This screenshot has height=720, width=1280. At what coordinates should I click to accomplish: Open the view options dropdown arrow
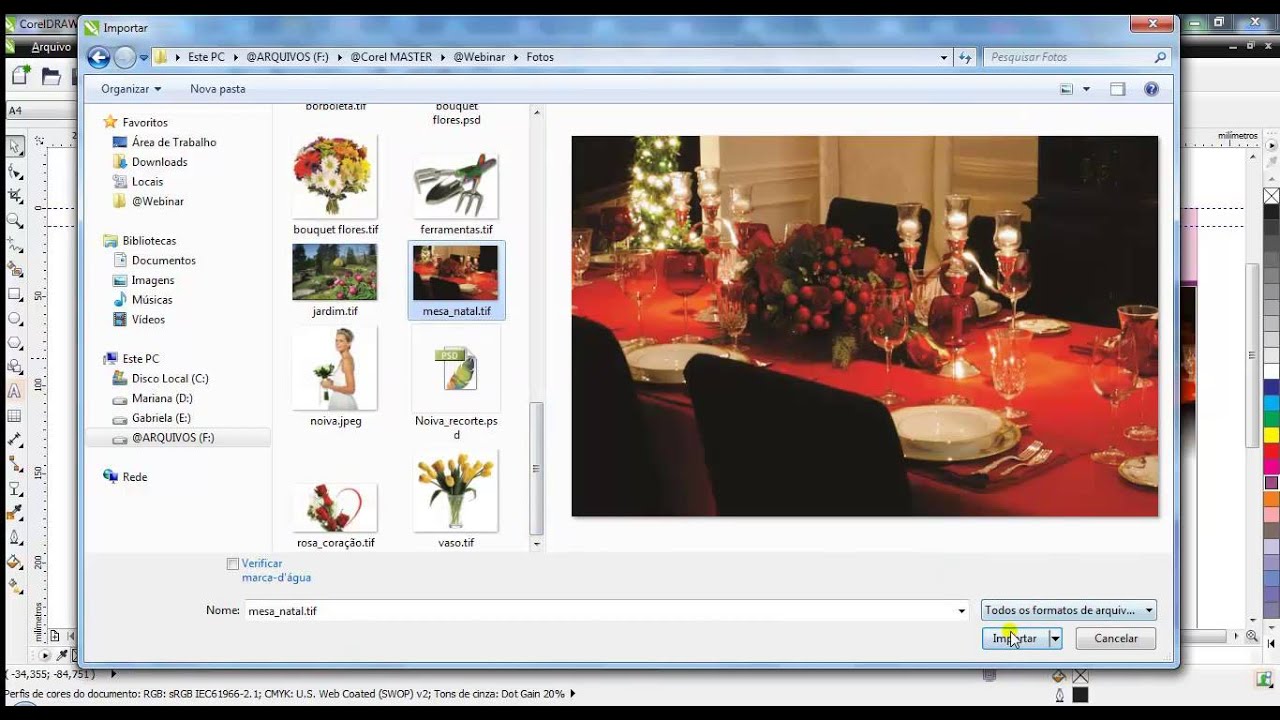pyautogui.click(x=1086, y=89)
